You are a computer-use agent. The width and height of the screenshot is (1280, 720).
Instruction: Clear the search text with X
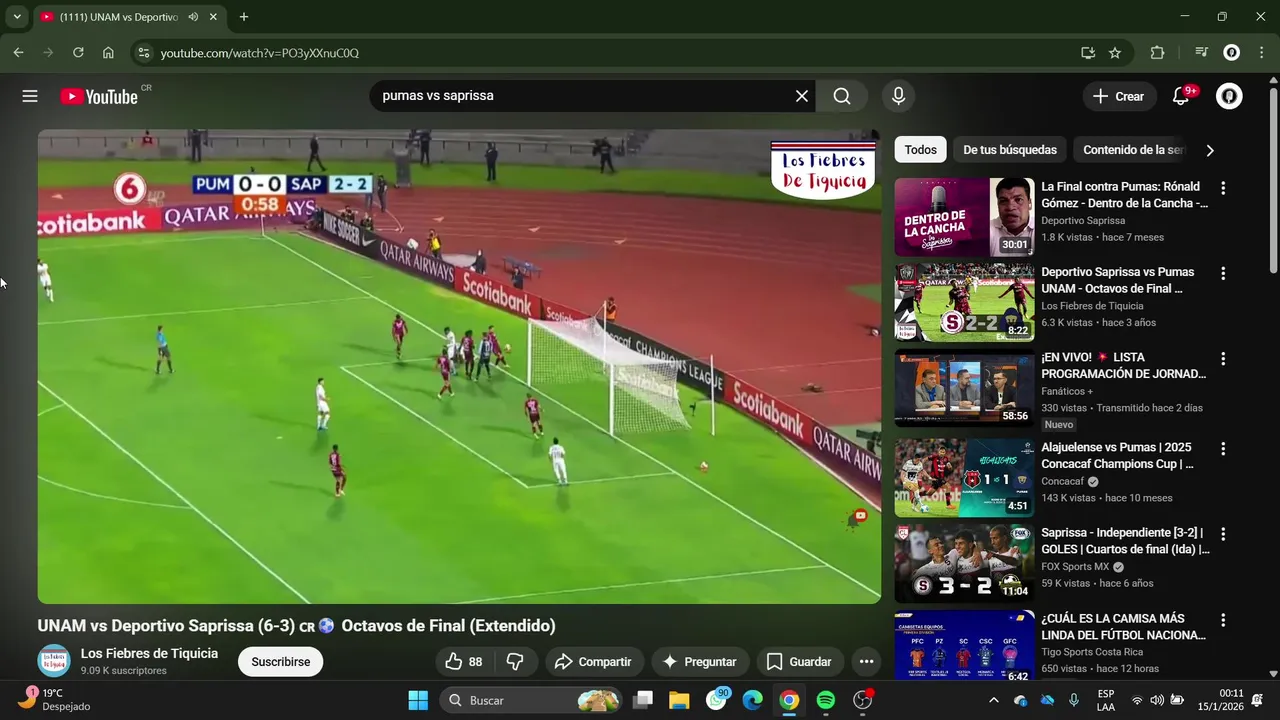[x=802, y=96]
